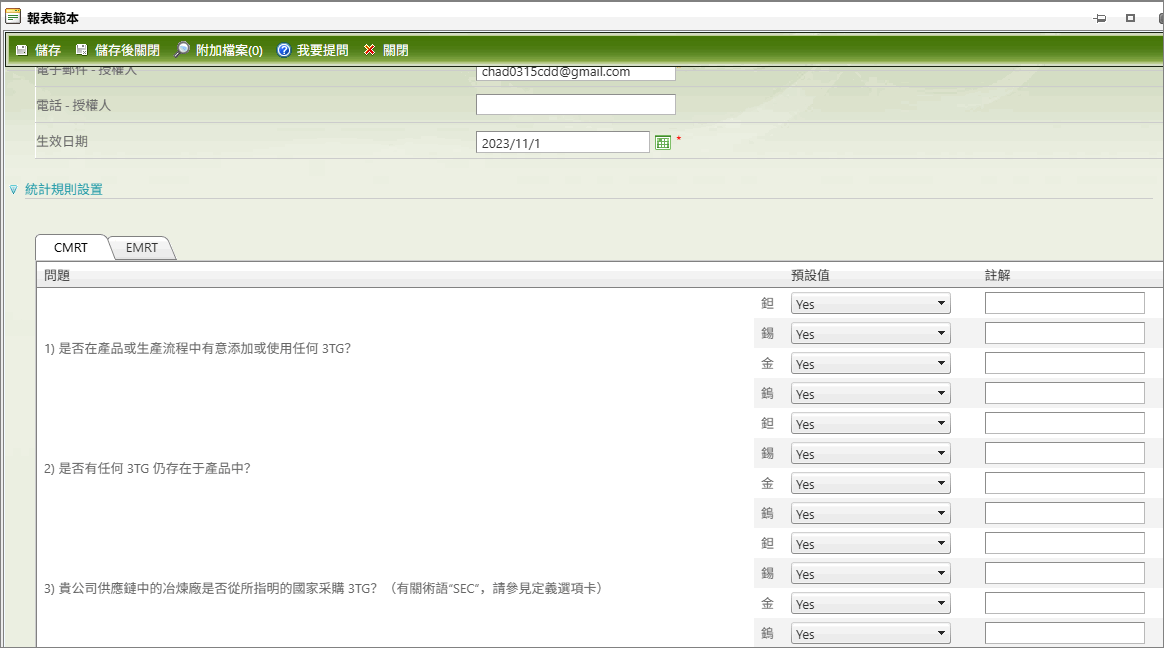This screenshot has height=648, width=1164.
Task: Expand question 1 鎢 default value dropdown
Action: pos(870,394)
